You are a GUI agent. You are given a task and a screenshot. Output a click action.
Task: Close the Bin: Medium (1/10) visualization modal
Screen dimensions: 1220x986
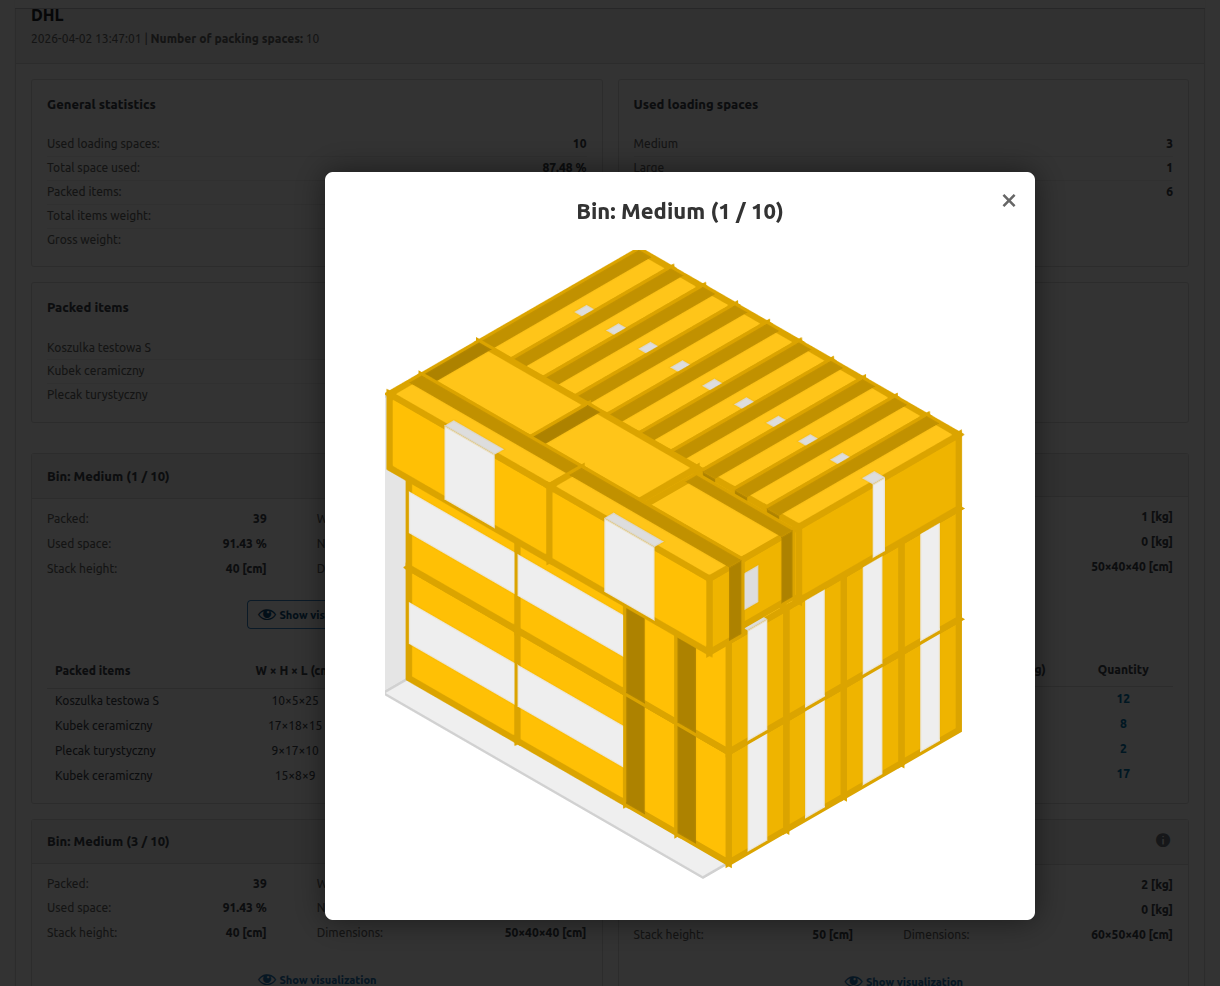pyautogui.click(x=1008, y=200)
